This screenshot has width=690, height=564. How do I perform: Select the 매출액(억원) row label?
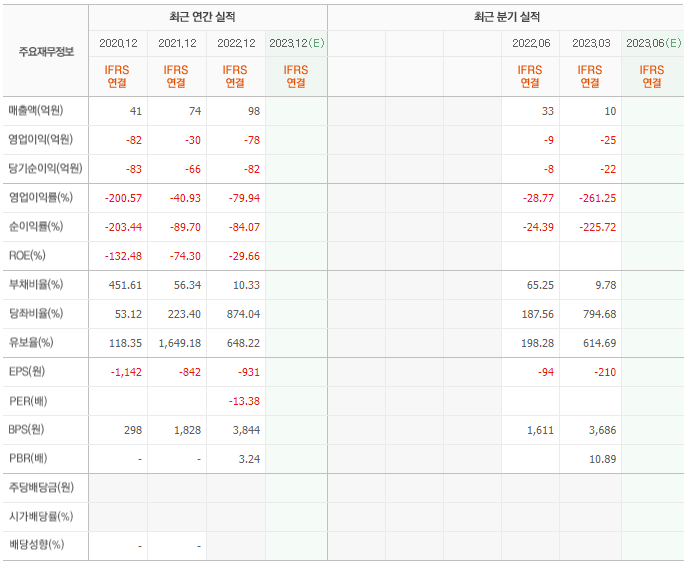(x=36, y=110)
